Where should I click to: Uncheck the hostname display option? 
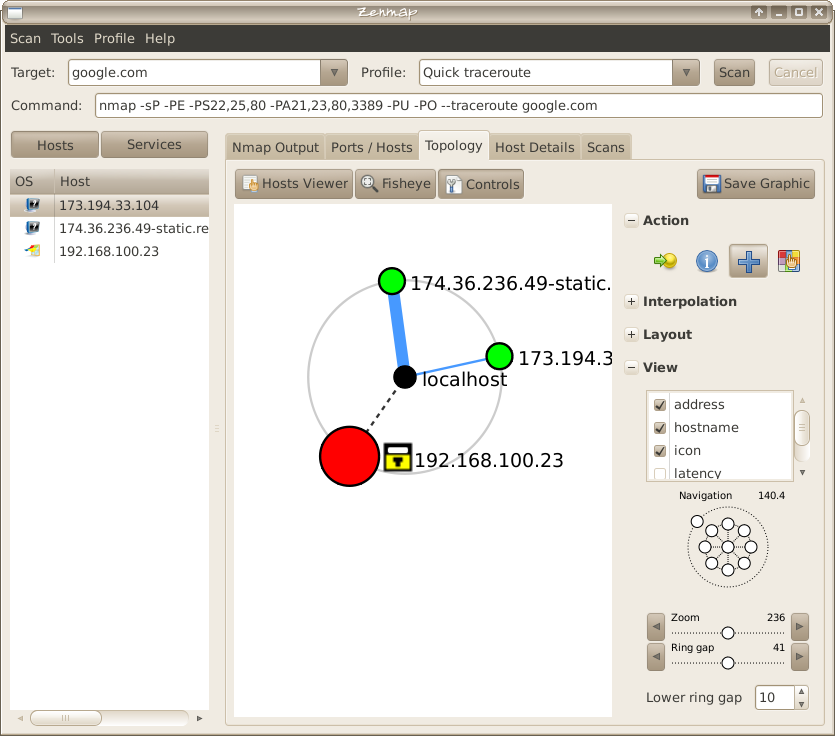[661, 427]
